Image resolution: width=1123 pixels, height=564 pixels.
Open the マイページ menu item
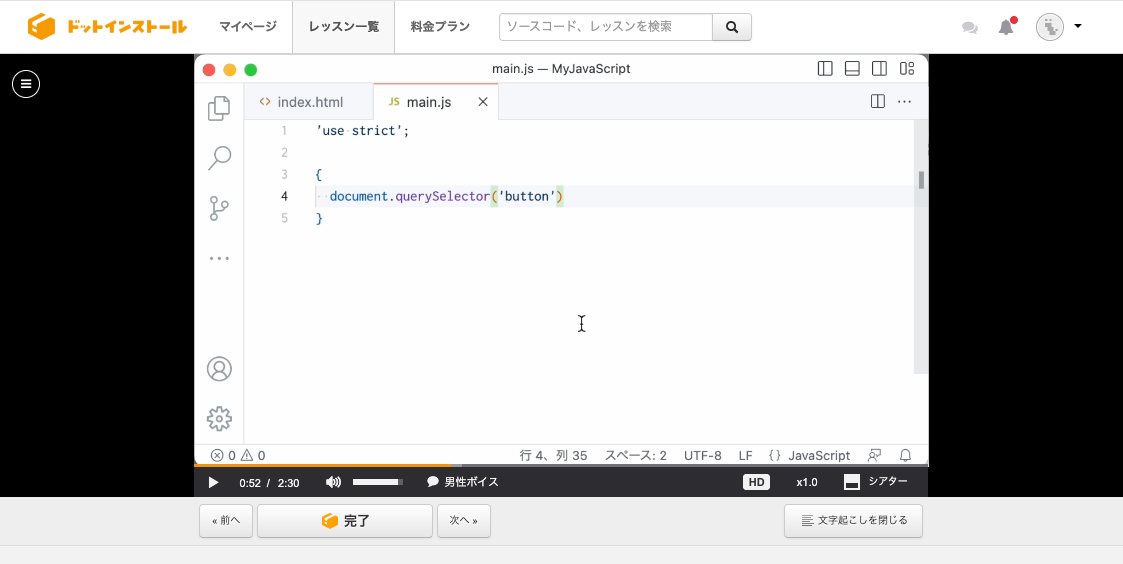(248, 27)
